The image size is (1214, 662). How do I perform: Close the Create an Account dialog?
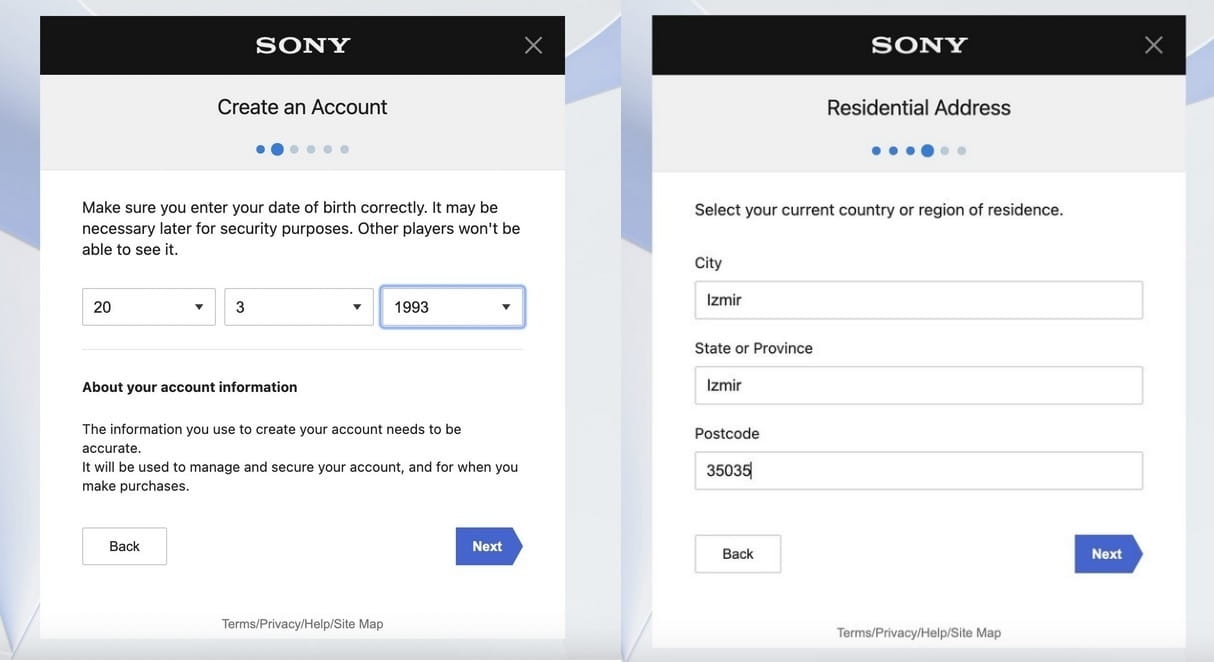[x=534, y=45]
